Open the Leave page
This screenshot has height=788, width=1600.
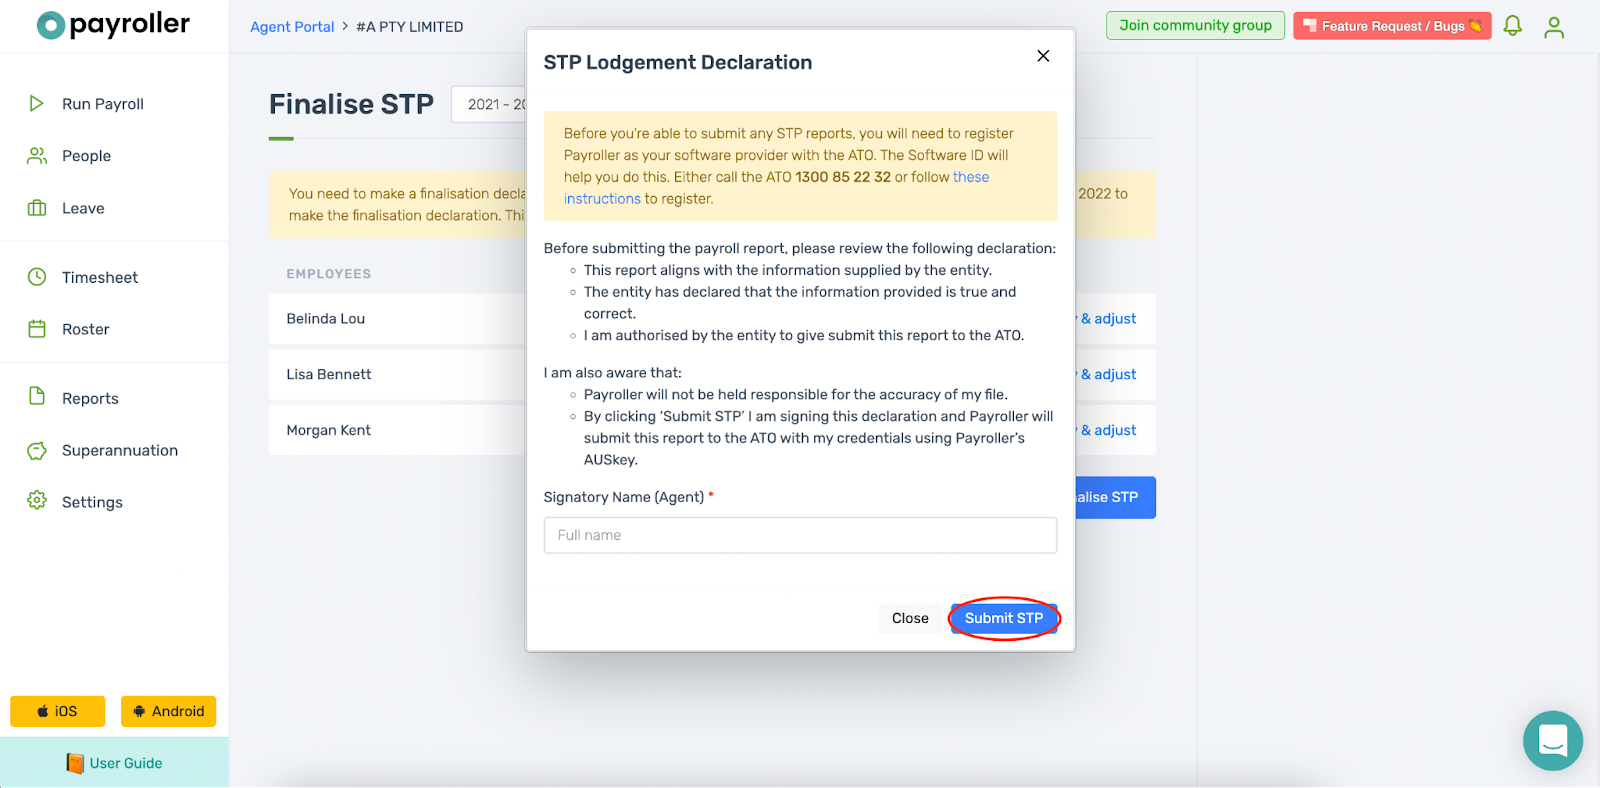[x=83, y=208]
